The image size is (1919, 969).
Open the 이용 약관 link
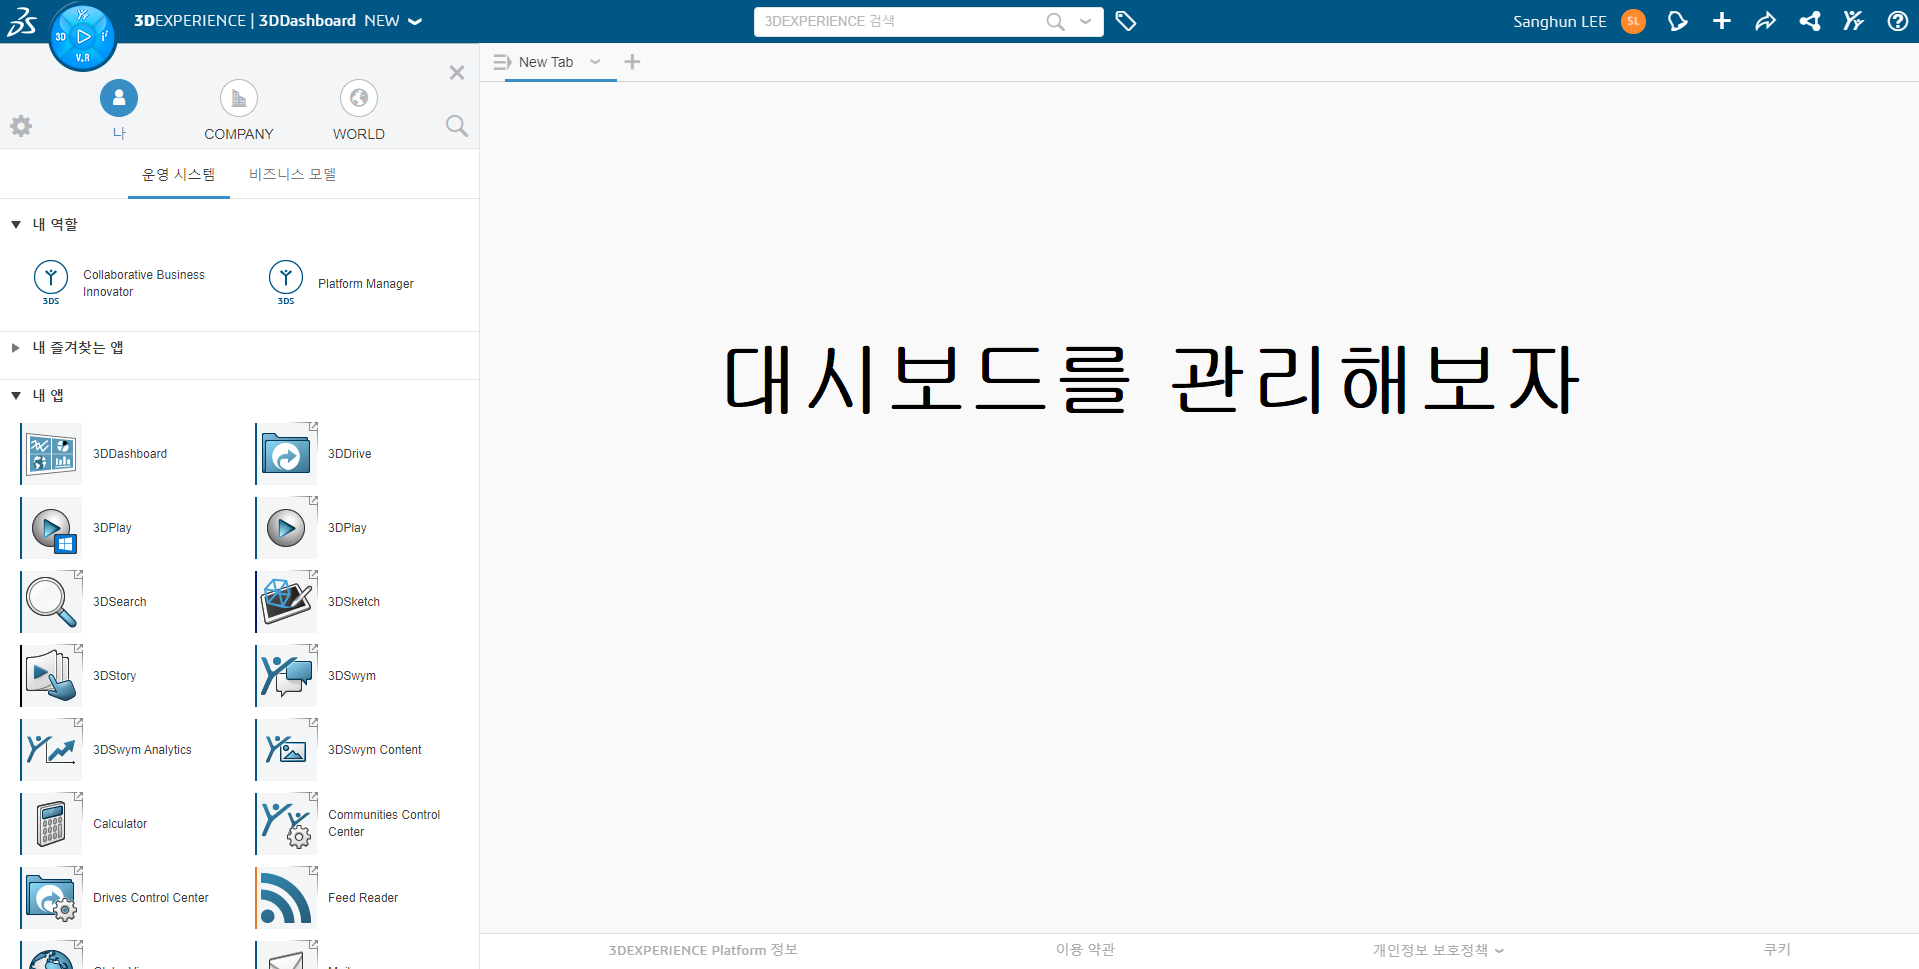point(1085,950)
